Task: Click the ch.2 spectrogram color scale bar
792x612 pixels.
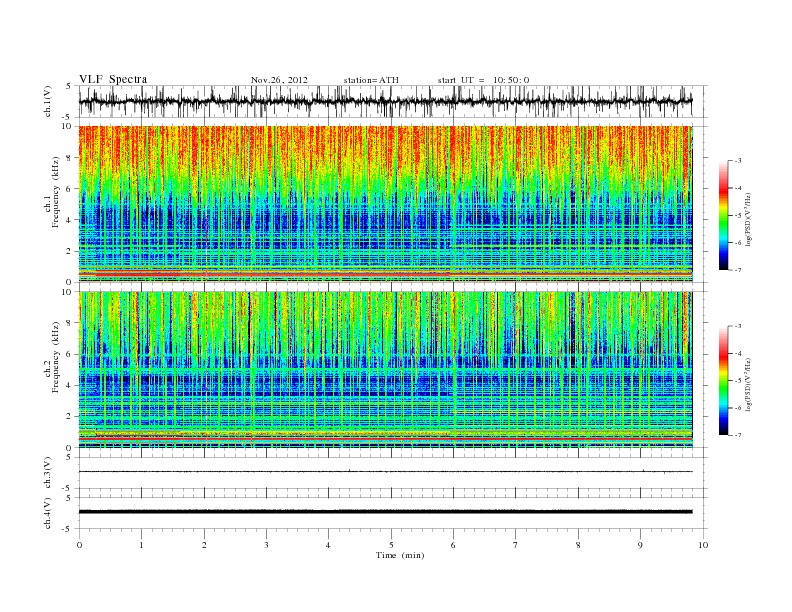Action: tap(723, 380)
